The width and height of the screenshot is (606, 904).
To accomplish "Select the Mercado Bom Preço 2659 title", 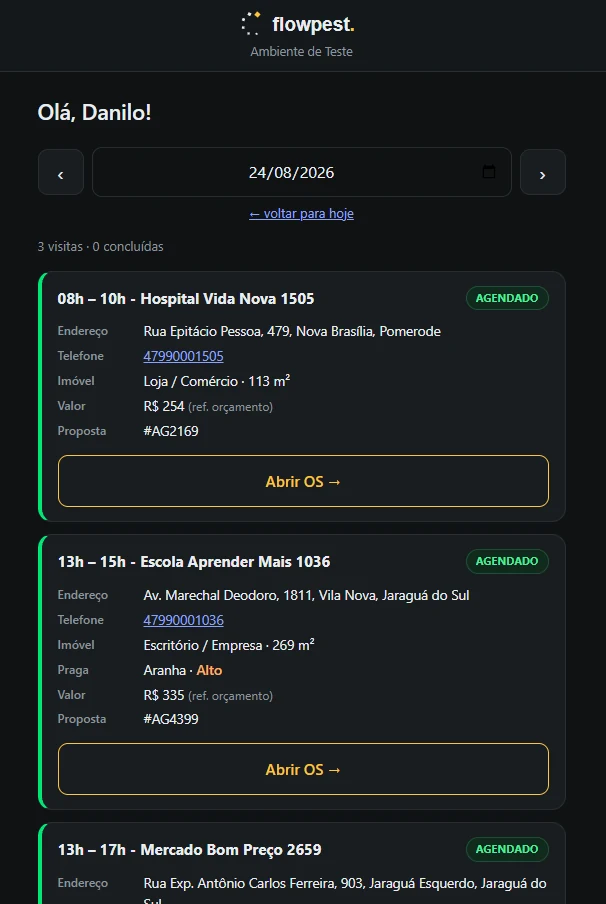I will coord(231,850).
